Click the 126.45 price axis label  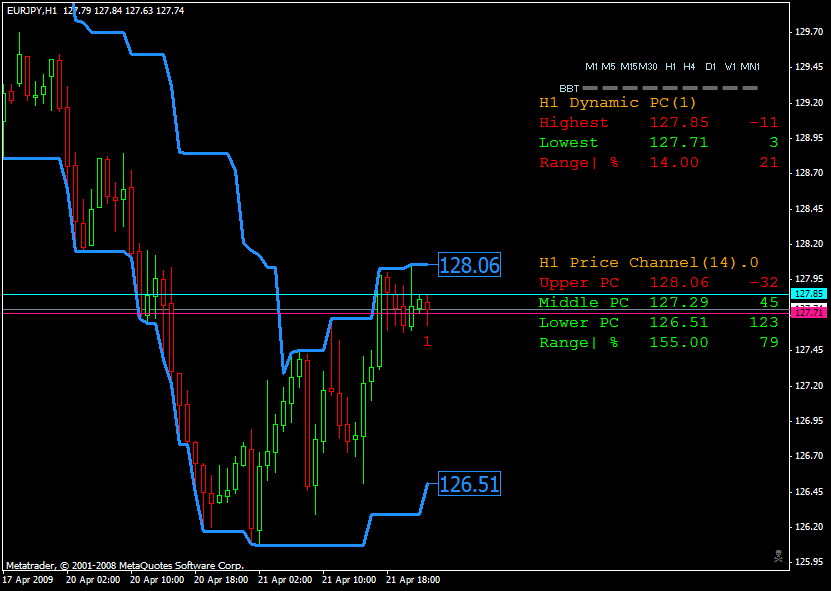click(x=809, y=491)
